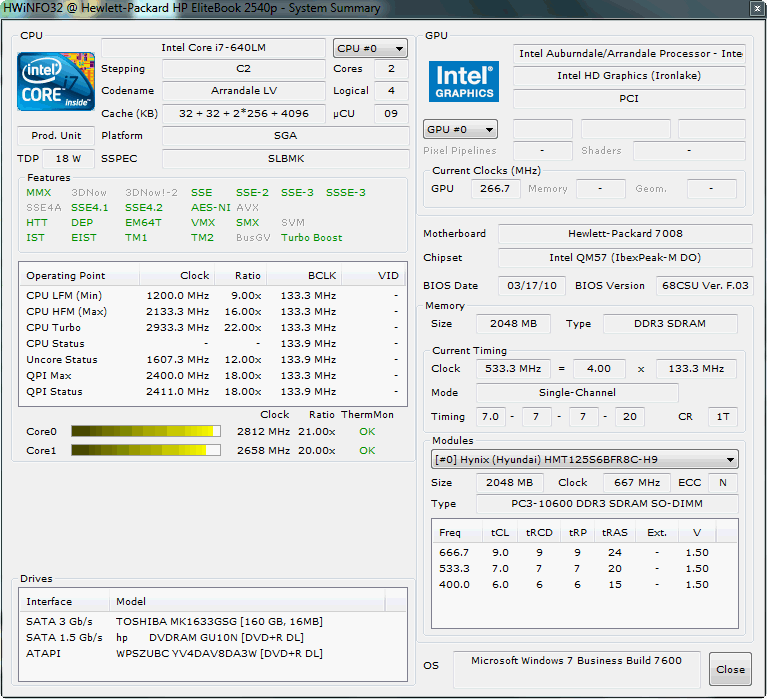Viewport: 767px width, 699px height.
Task: Select the Uncore Status row
Action: pyautogui.click(x=213, y=360)
